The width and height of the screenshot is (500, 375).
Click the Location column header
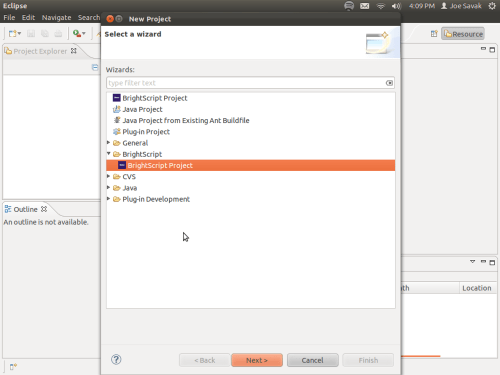[x=478, y=288]
